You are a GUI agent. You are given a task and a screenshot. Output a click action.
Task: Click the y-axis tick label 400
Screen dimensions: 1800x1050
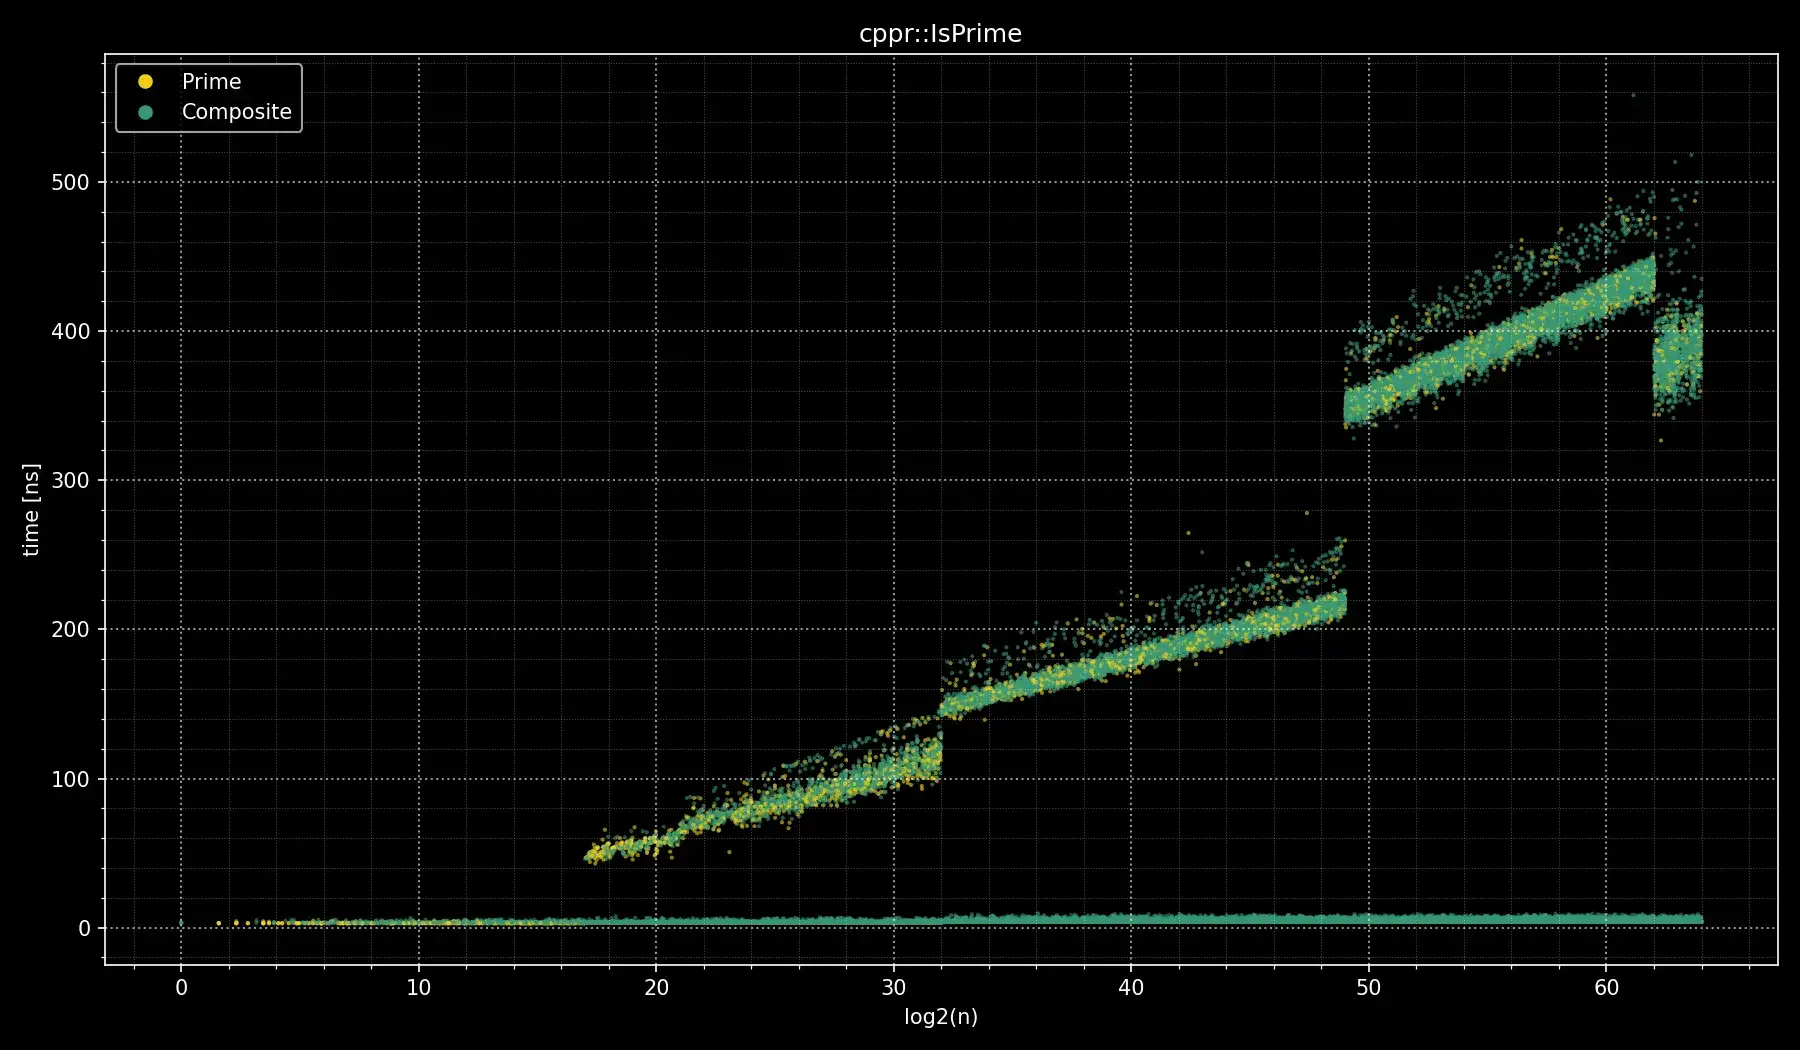tap(70, 331)
